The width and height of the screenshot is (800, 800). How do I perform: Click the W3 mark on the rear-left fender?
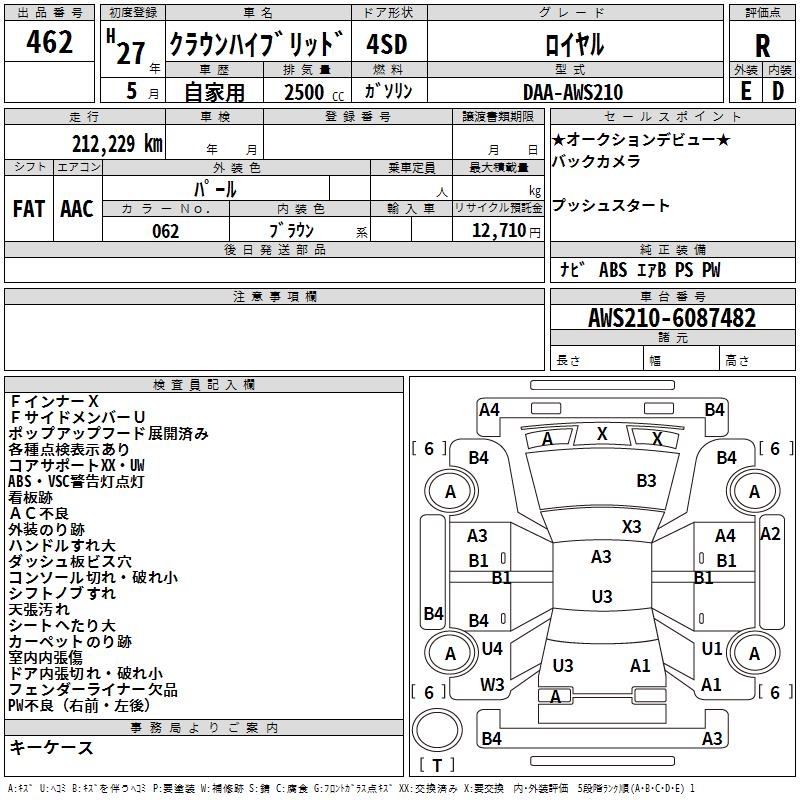[492, 684]
